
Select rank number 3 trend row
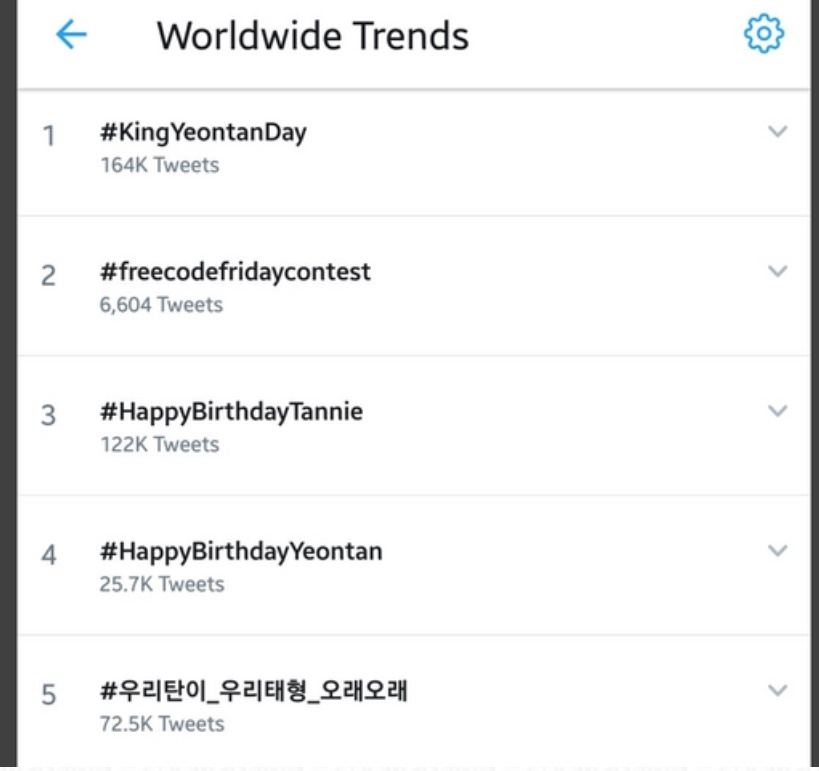(414, 425)
